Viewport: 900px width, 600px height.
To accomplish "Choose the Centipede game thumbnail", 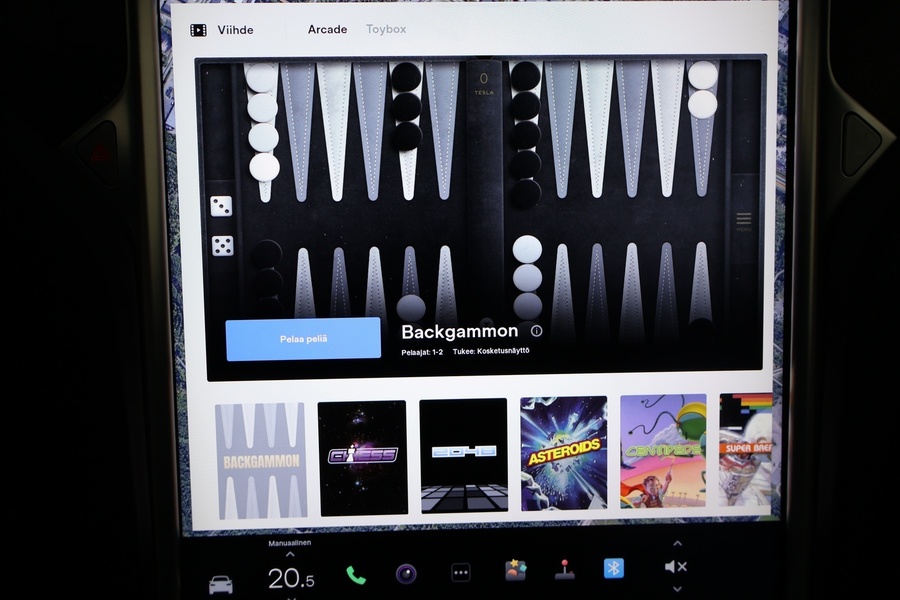I will click(663, 451).
